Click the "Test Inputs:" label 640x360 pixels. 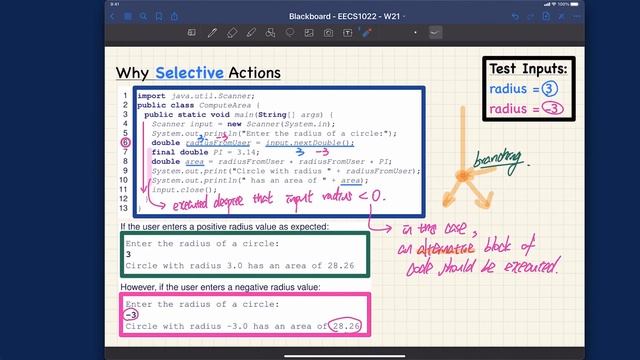[528, 69]
